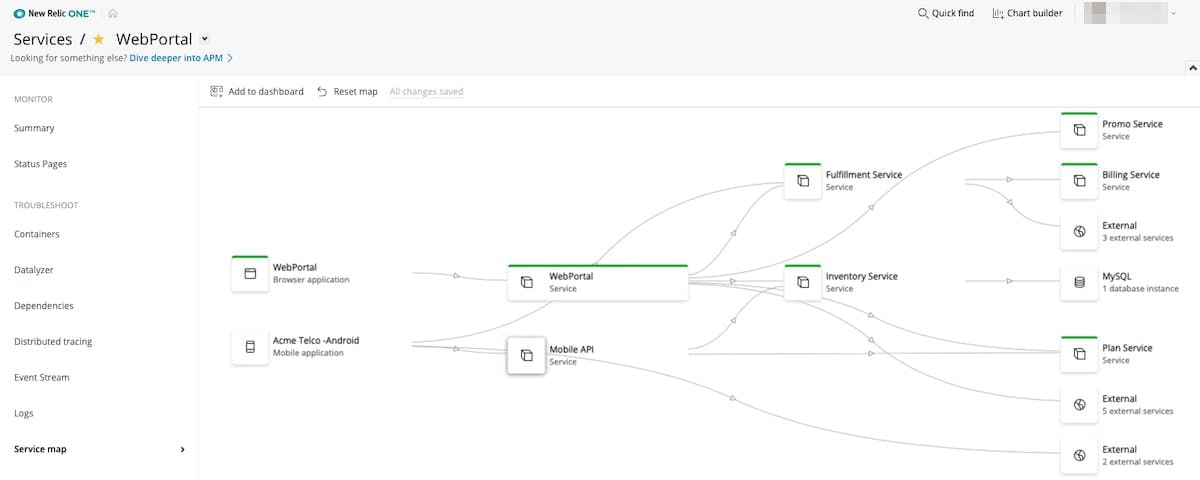
Task: Click the Billing Service label
Action: [1131, 174]
